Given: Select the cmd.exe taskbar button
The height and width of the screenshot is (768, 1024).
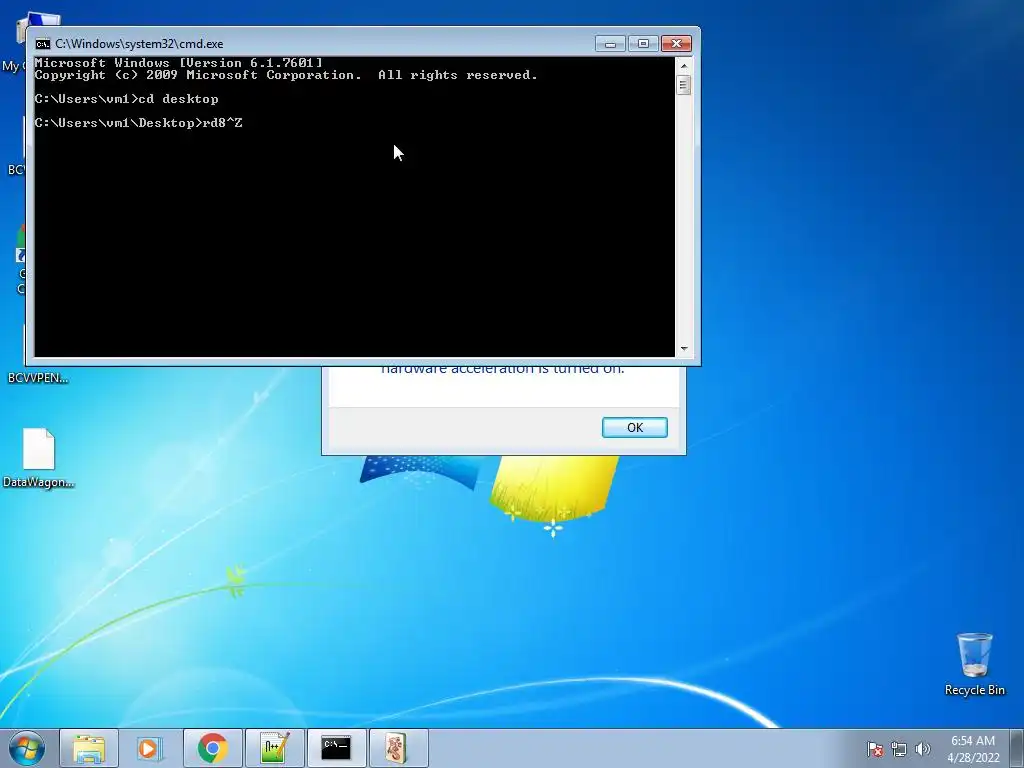Looking at the screenshot, I should click(336, 748).
